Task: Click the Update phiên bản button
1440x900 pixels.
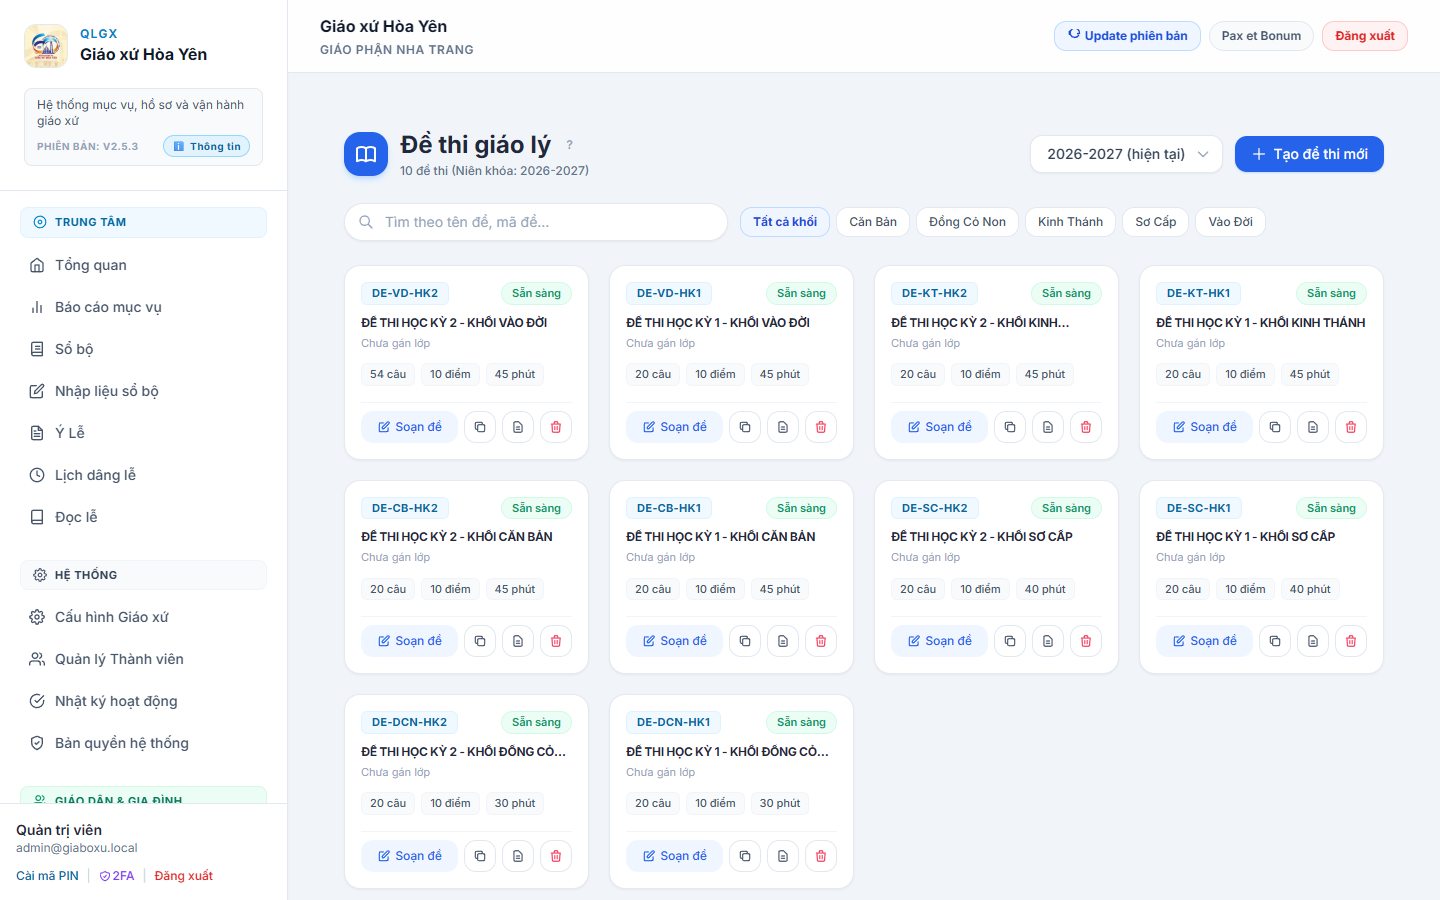Action: pos(1127,36)
